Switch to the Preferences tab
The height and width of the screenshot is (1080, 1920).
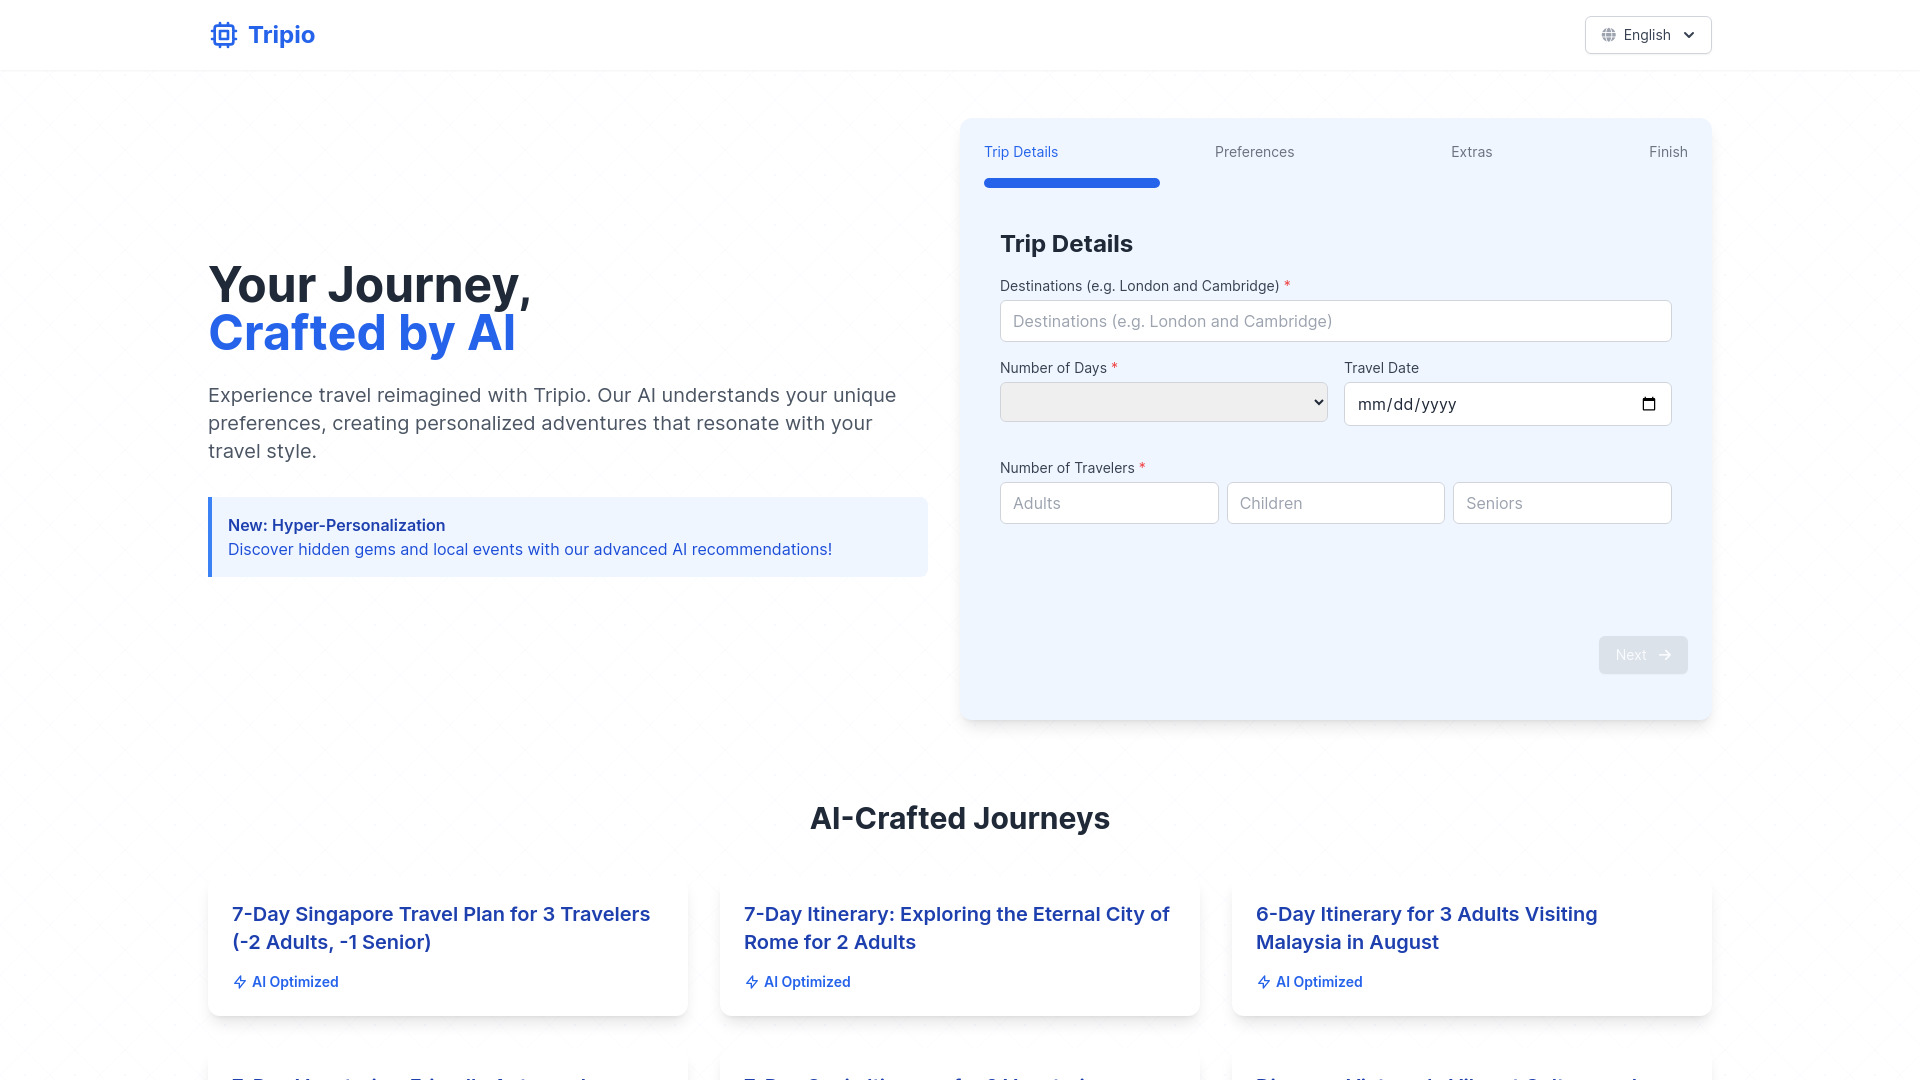[x=1254, y=152]
